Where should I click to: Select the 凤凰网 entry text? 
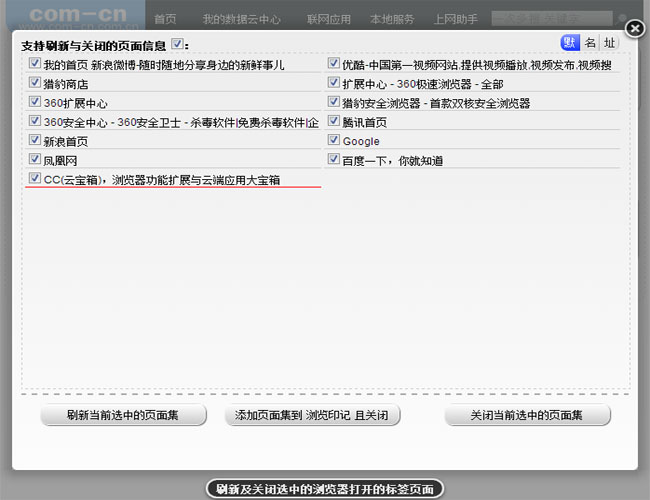click(61, 160)
